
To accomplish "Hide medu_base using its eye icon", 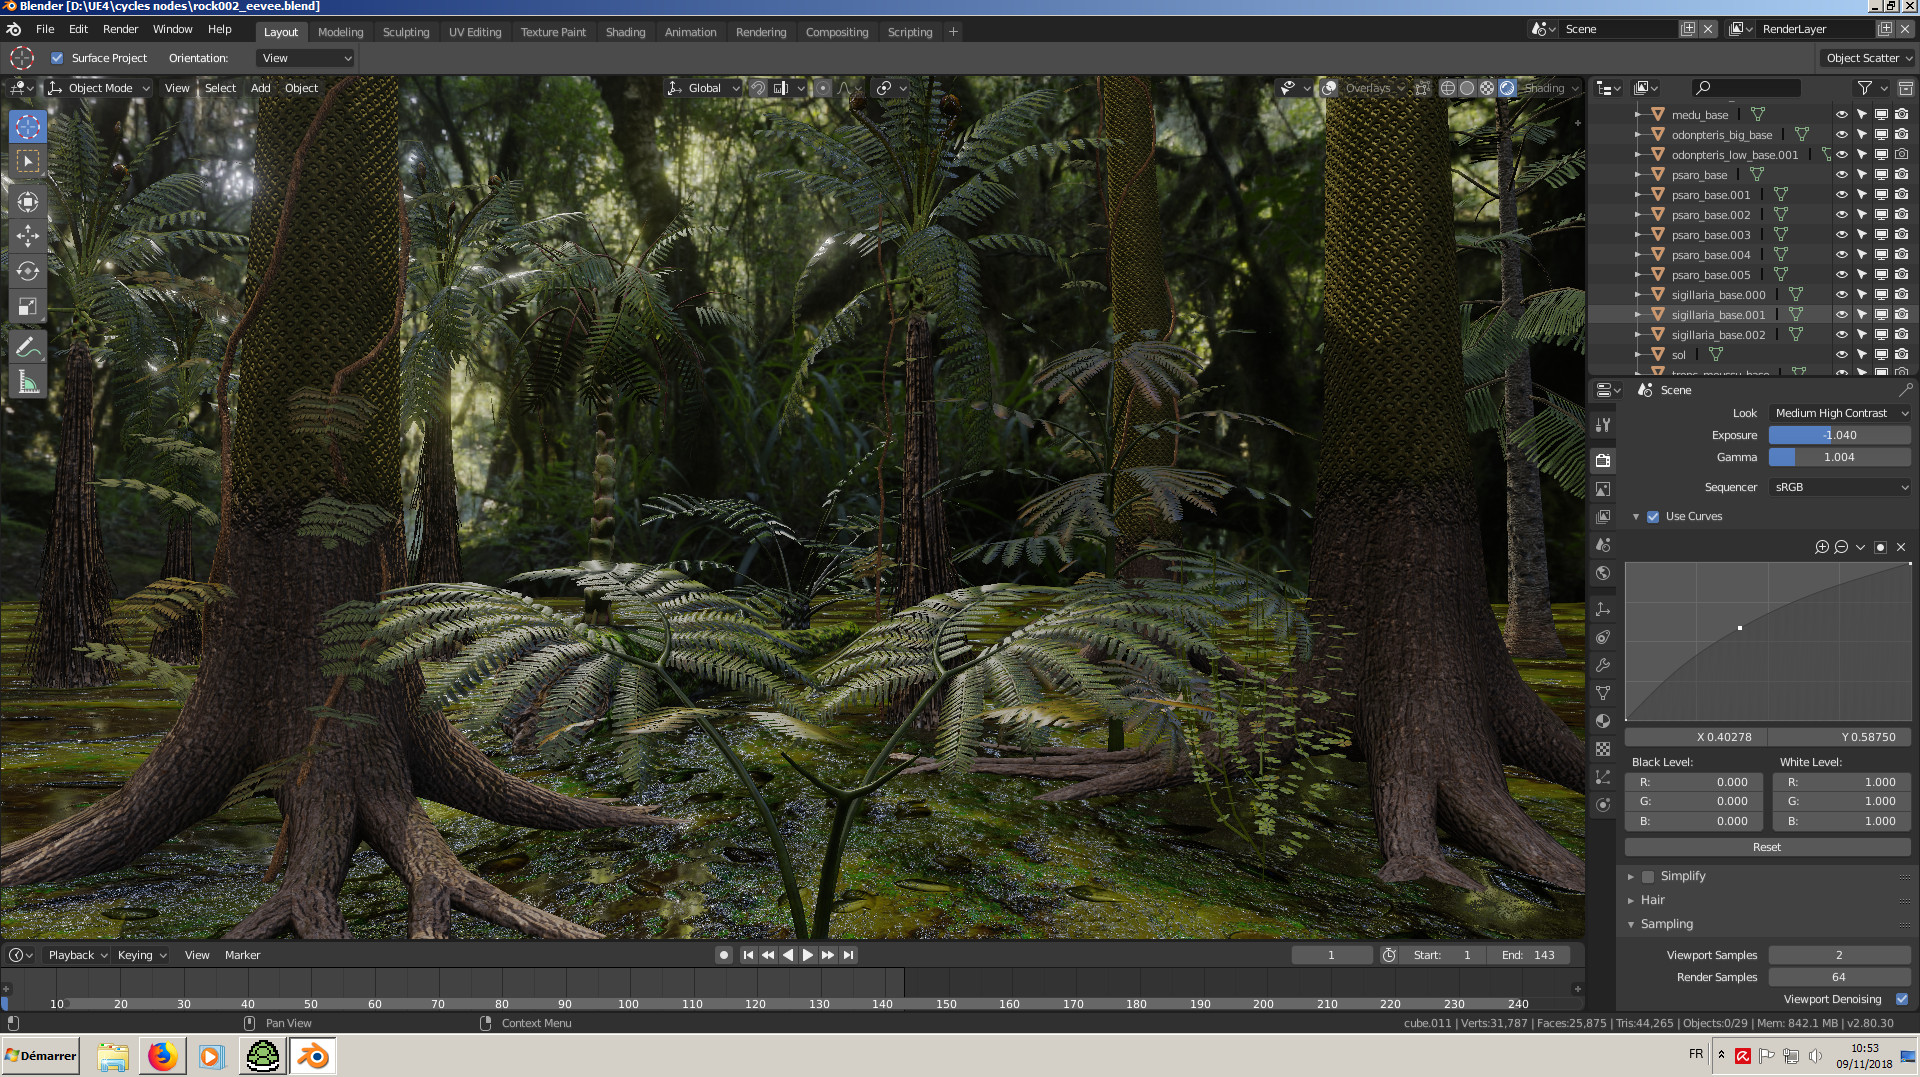I will (1842, 115).
